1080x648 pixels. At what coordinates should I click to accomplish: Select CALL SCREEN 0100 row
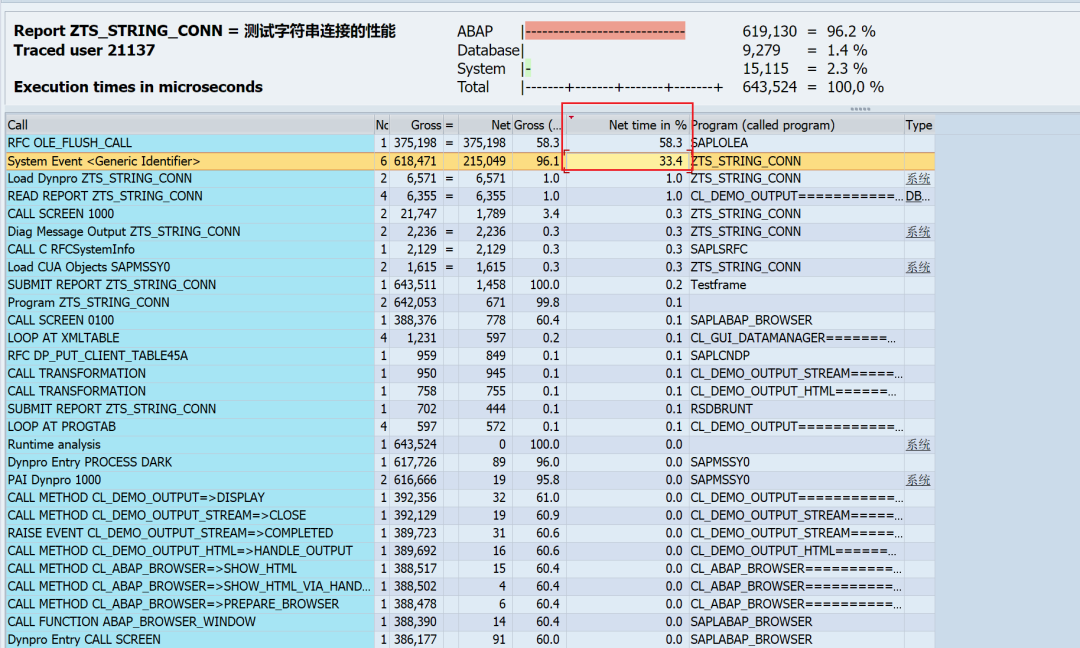(x=189, y=320)
